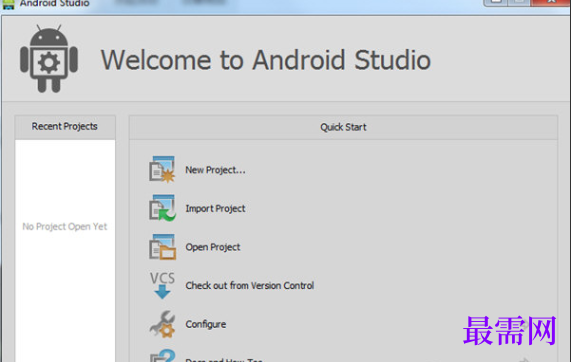Screen dimensions: 575x362
Task: Select Import Project label
Action: coord(215,209)
